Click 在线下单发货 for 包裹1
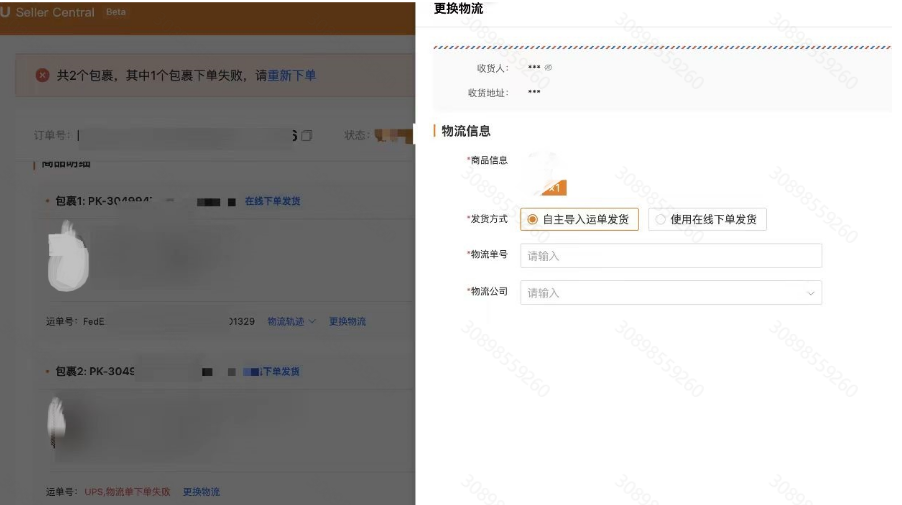The image size is (902, 505). tap(272, 201)
